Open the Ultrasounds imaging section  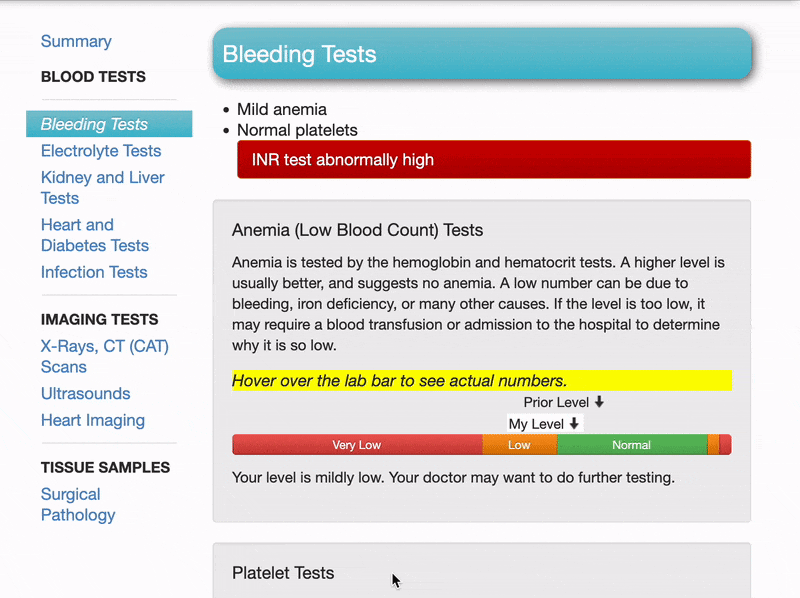point(86,394)
